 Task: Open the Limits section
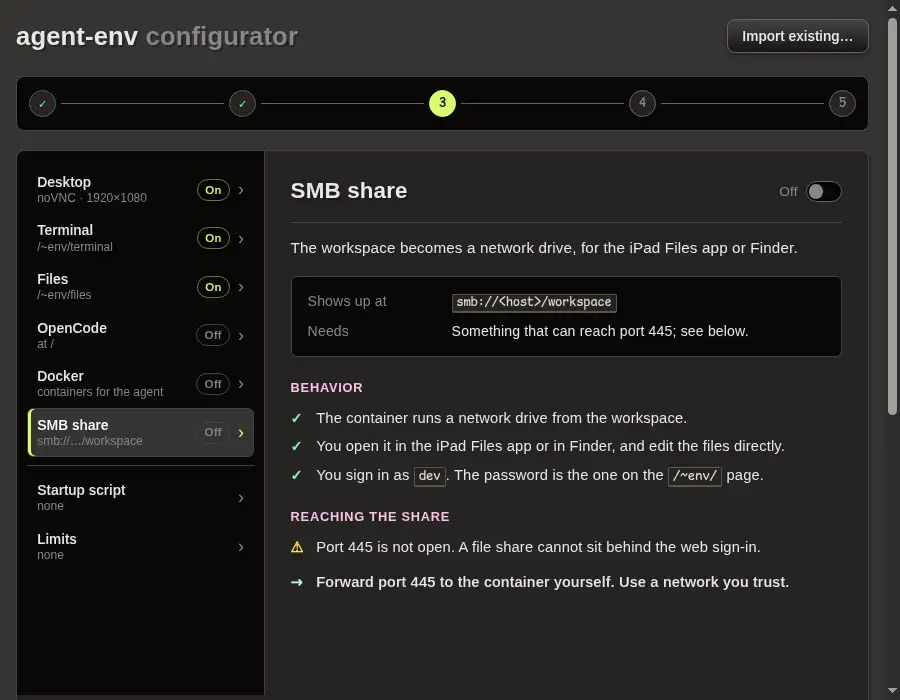141,546
